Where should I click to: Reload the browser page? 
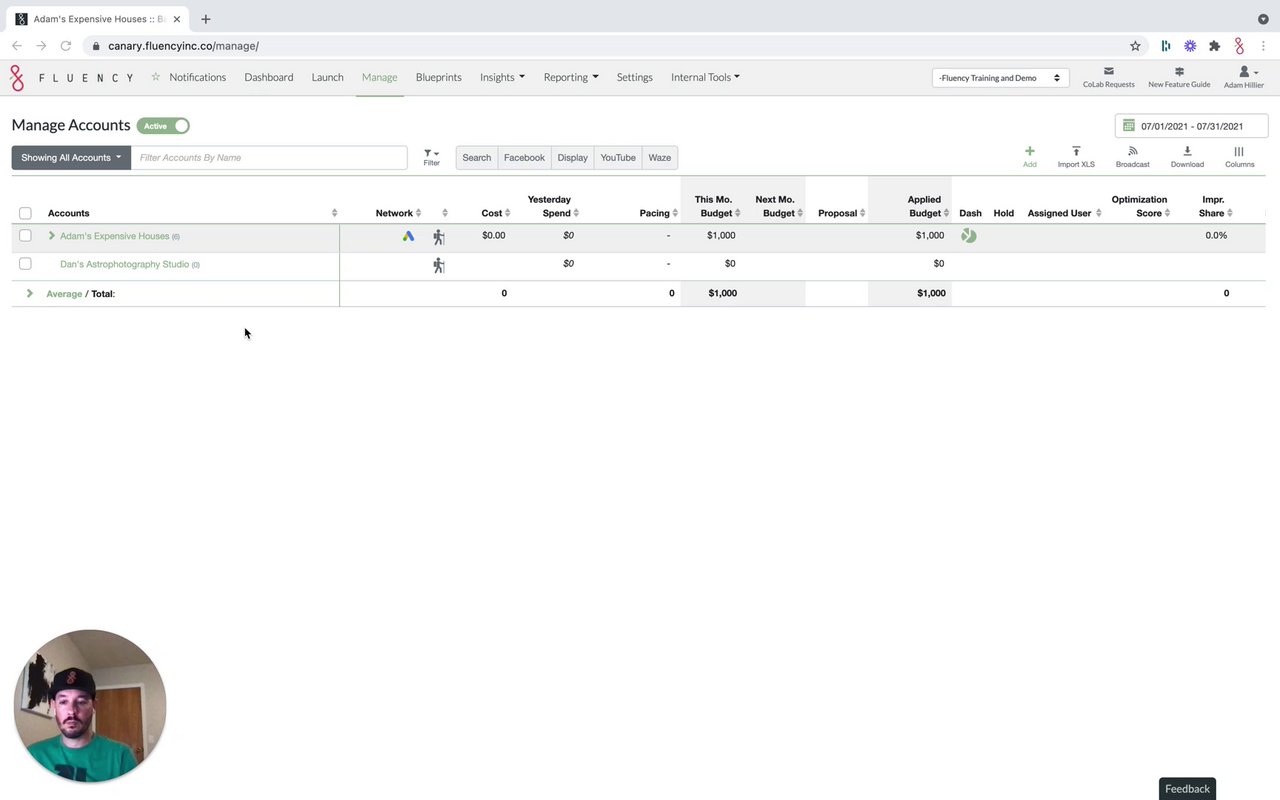click(66, 46)
